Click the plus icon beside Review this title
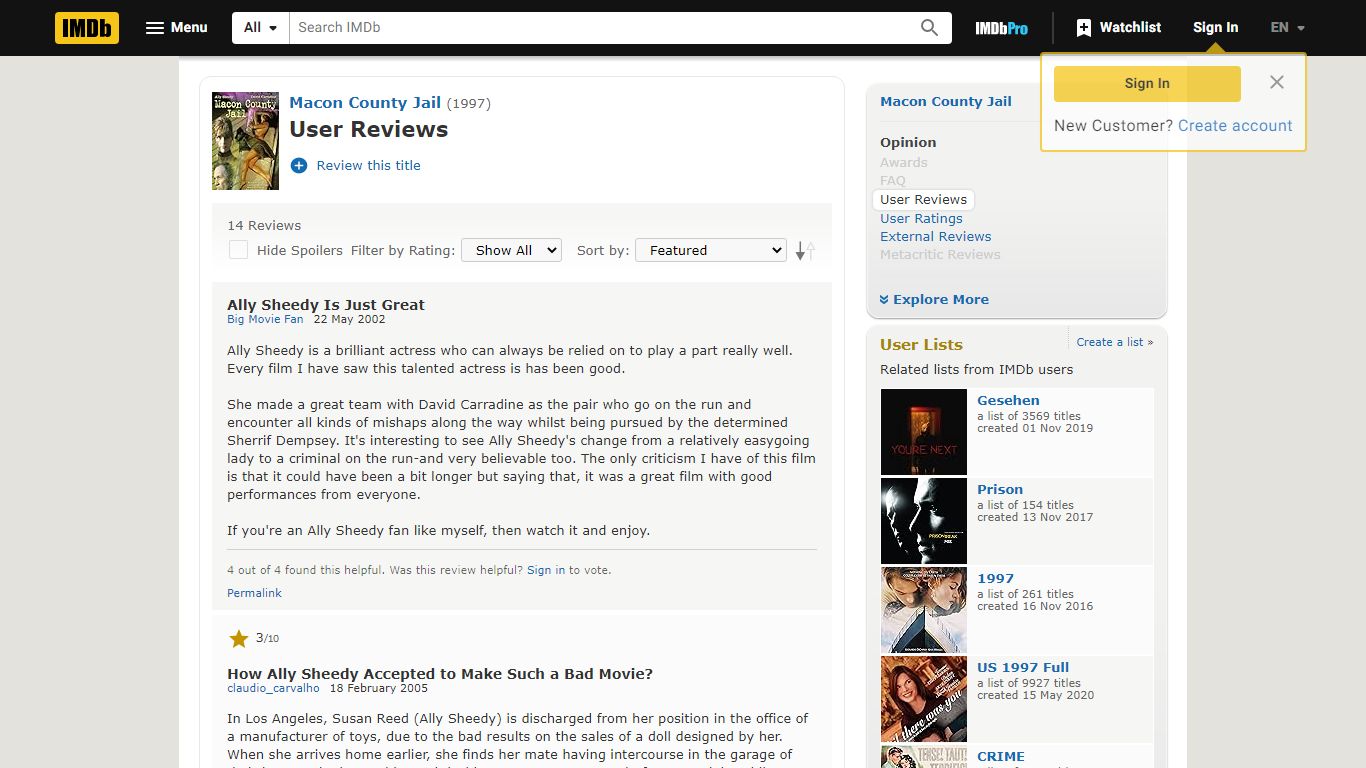This screenshot has width=1366, height=768. coord(298,166)
